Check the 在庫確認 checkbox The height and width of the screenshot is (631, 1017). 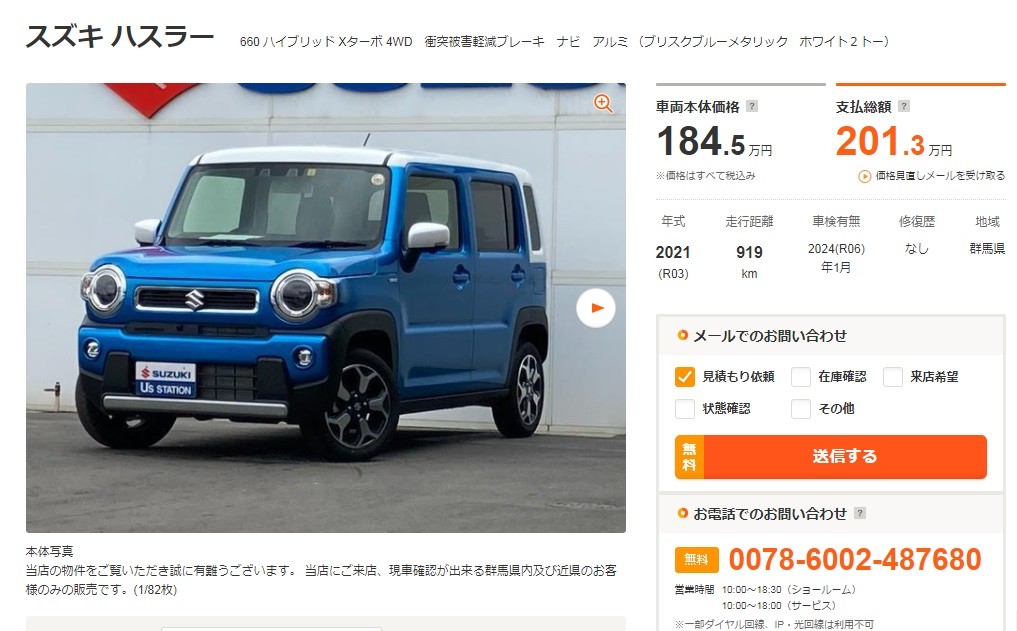(800, 377)
